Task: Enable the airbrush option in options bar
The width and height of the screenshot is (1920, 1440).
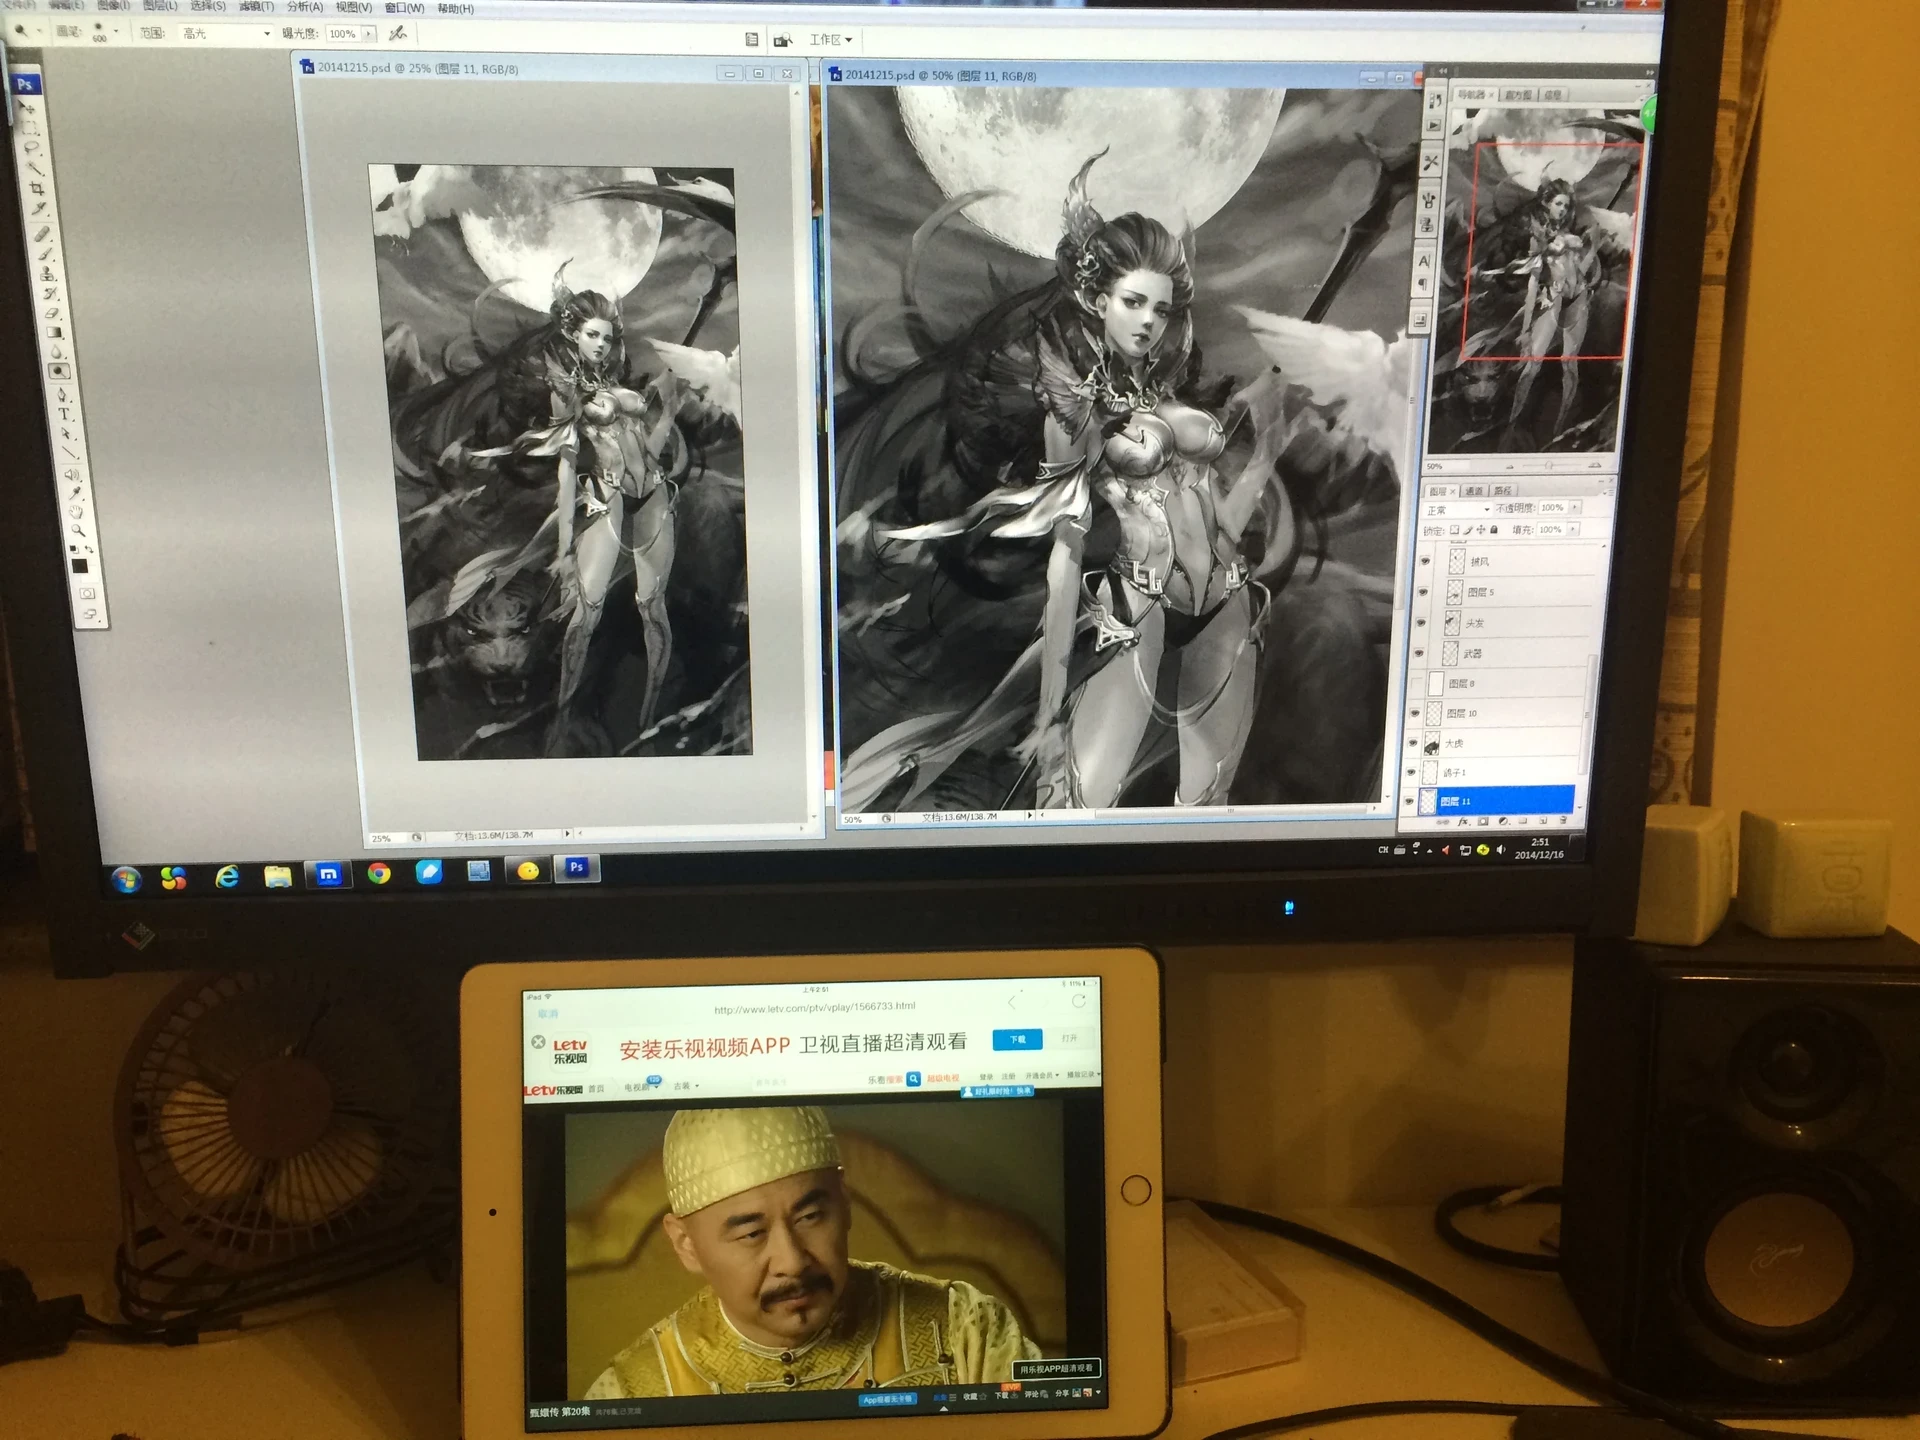Action: (398, 34)
